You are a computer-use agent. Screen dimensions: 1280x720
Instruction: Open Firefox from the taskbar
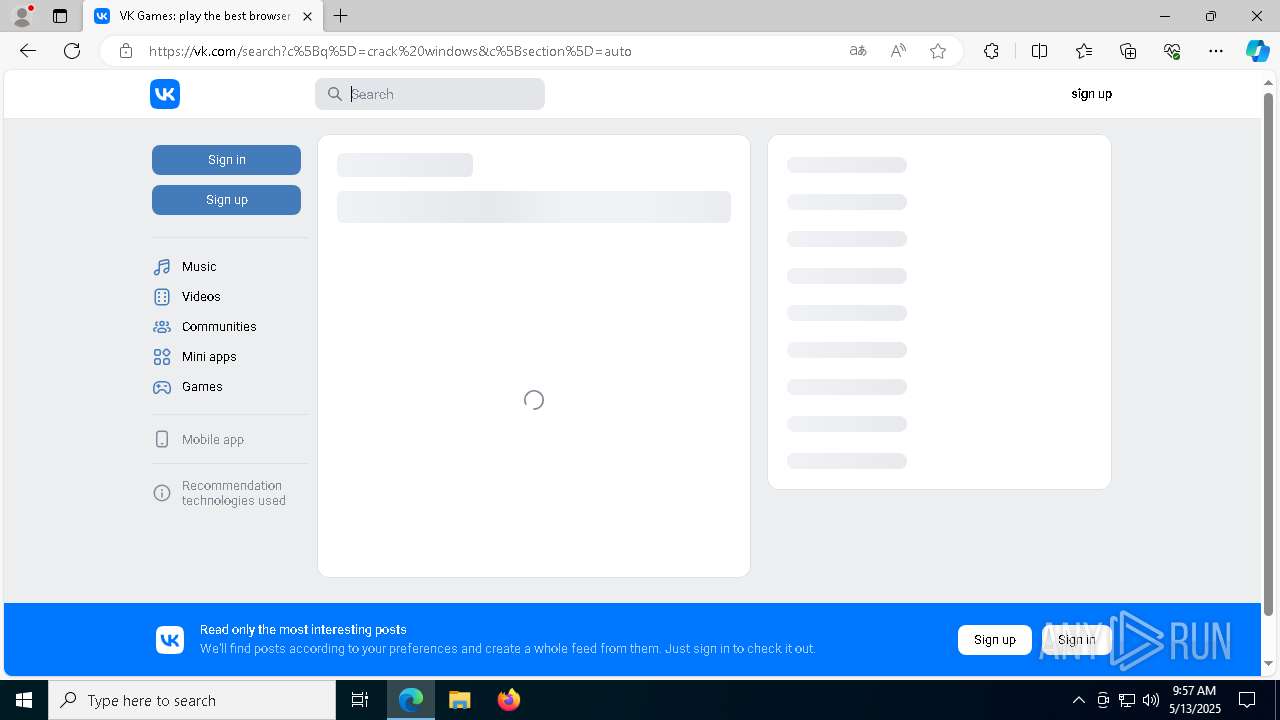(508, 700)
